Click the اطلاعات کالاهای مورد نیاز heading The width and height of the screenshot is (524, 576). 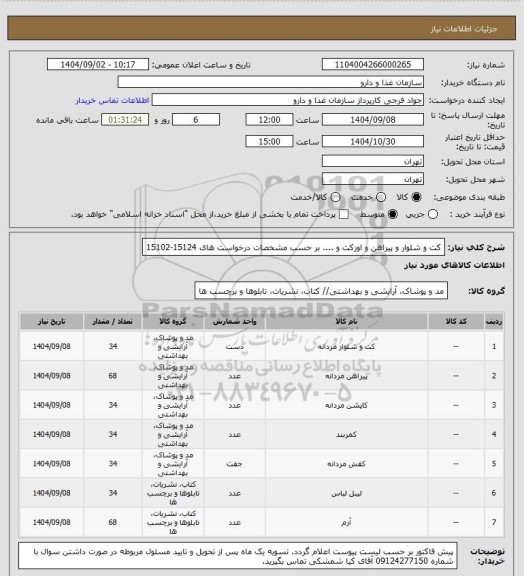tap(455, 265)
